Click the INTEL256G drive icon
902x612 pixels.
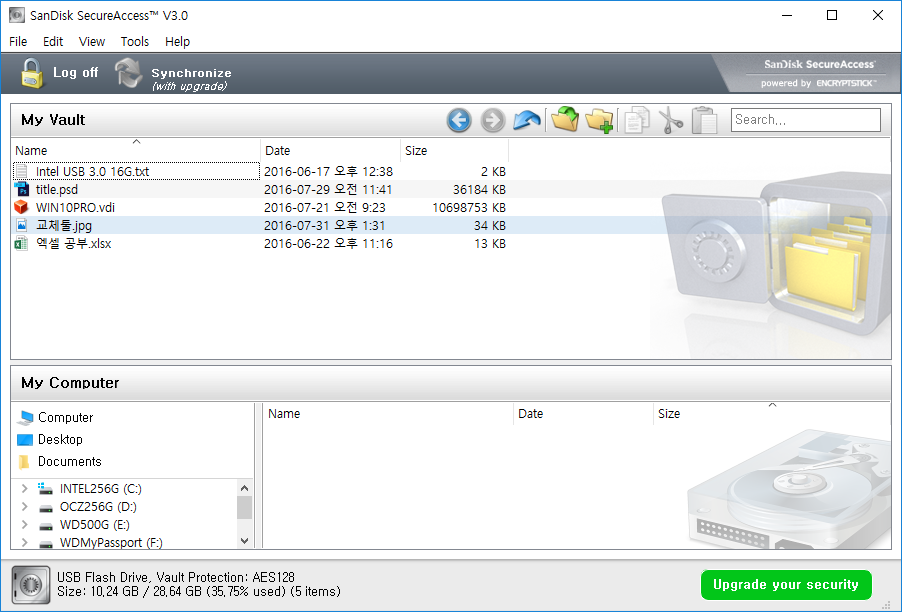click(45, 488)
